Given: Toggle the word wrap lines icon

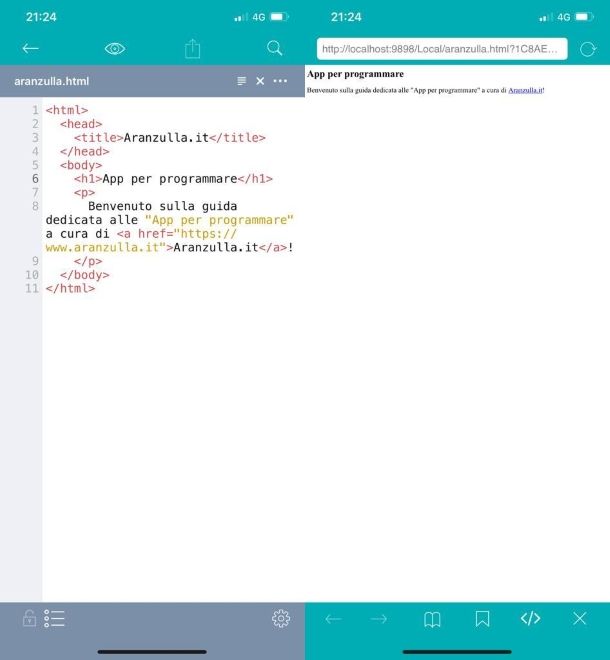Looking at the screenshot, I should click(x=241, y=81).
